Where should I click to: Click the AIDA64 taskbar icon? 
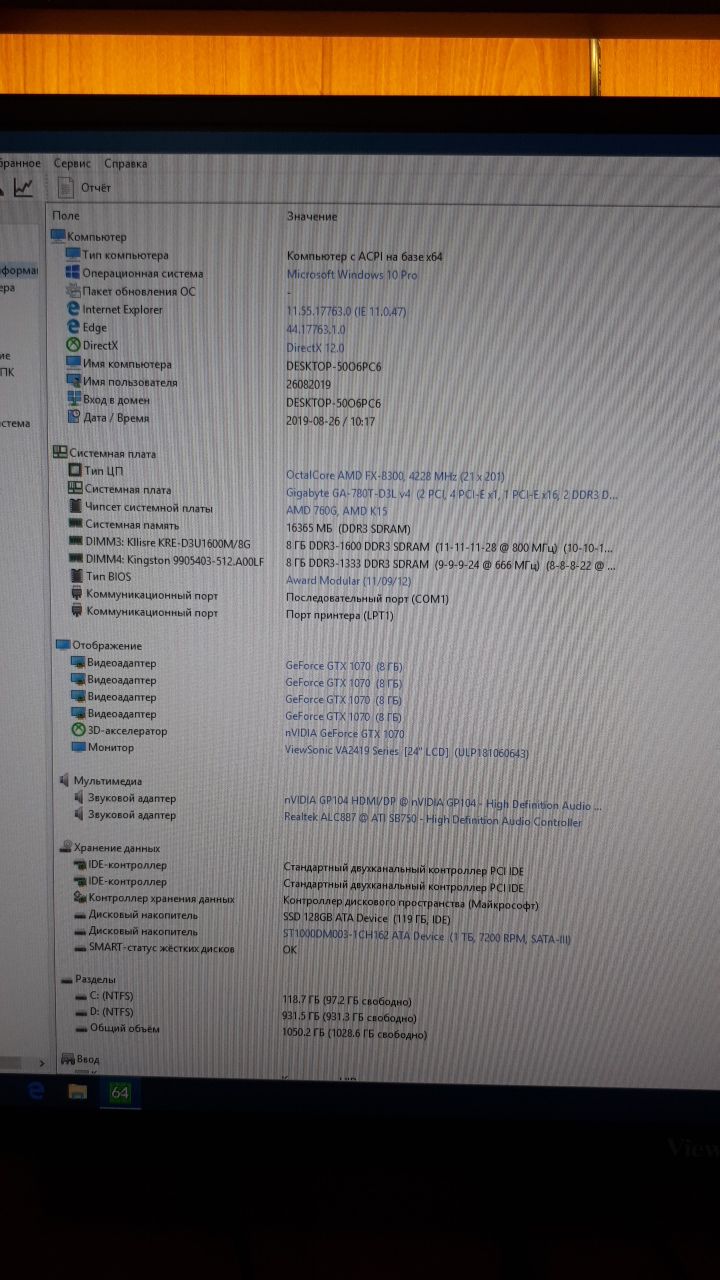point(119,1093)
